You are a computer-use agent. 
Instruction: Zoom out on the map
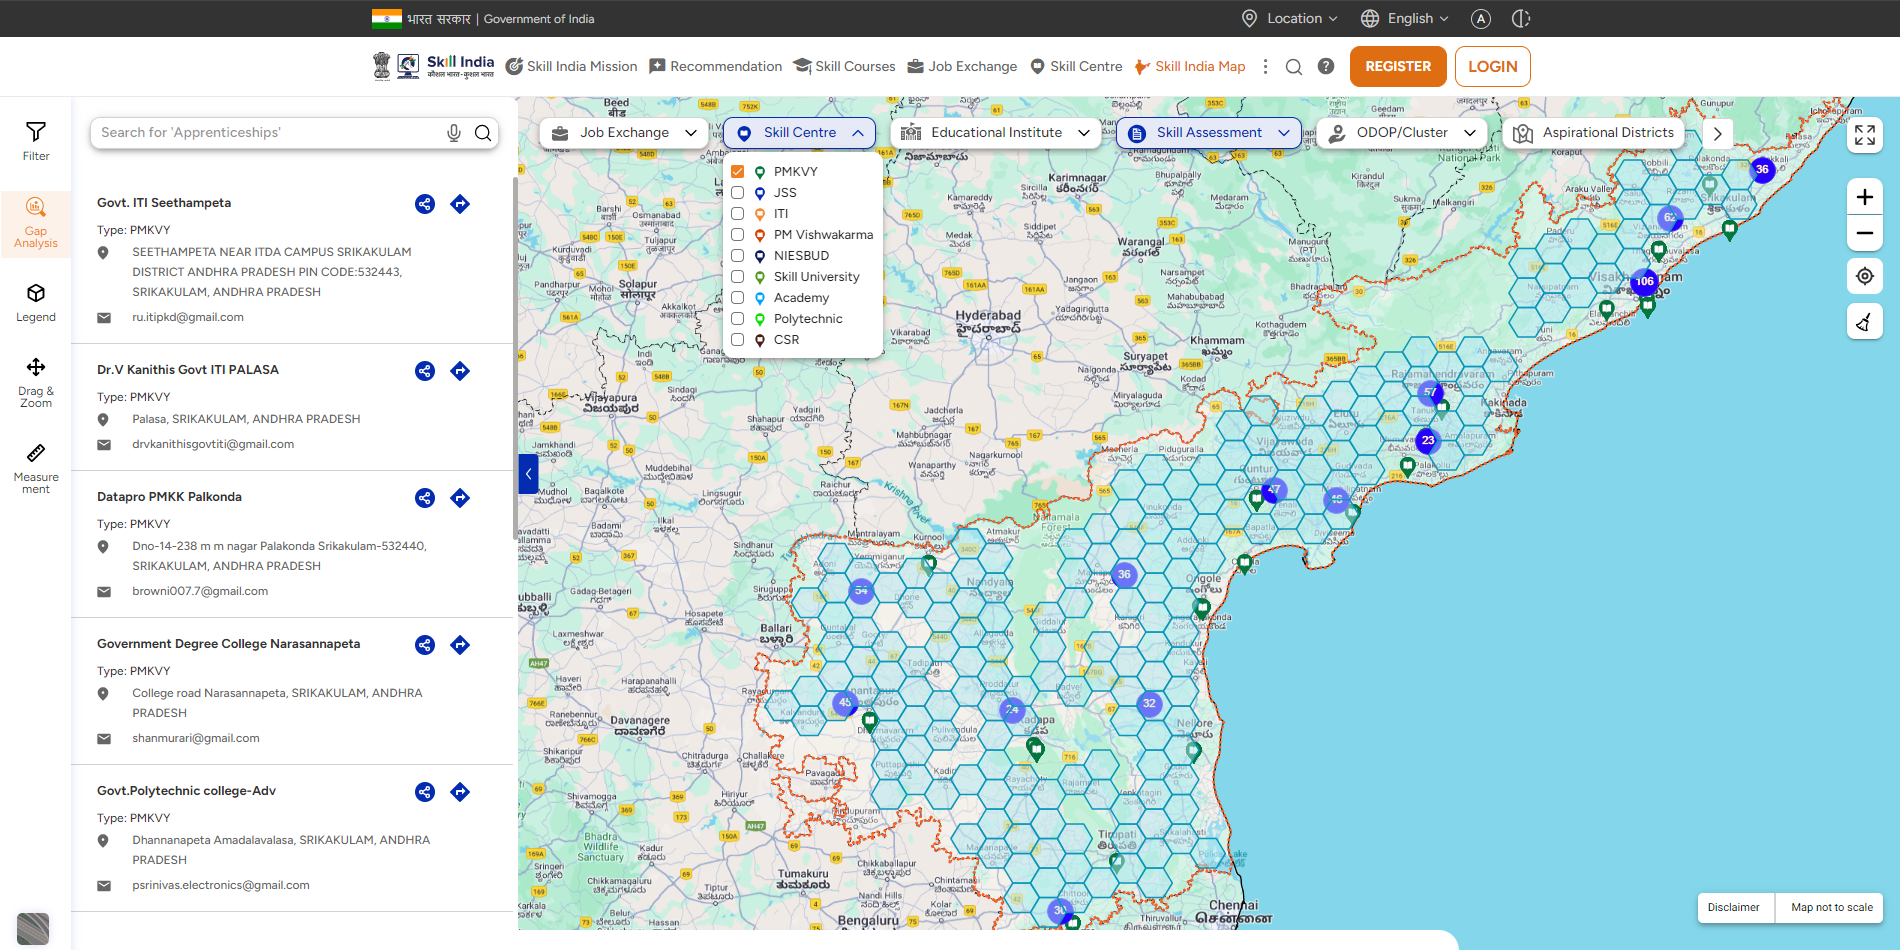[x=1865, y=233]
